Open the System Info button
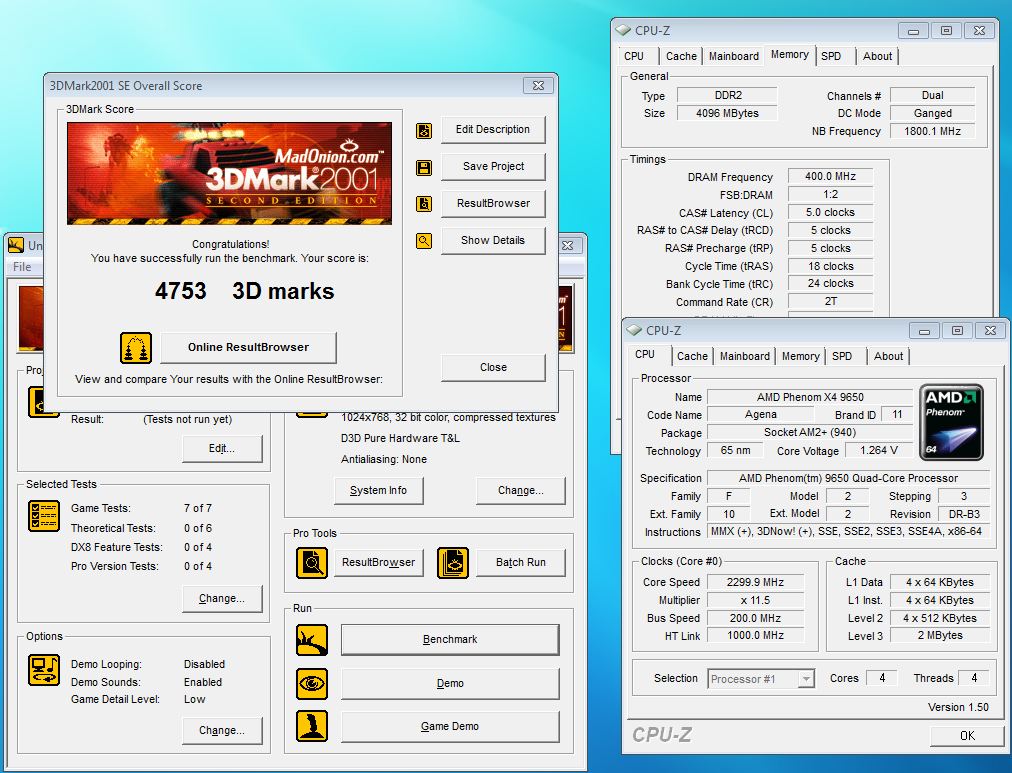The width and height of the screenshot is (1012, 773). (x=379, y=490)
